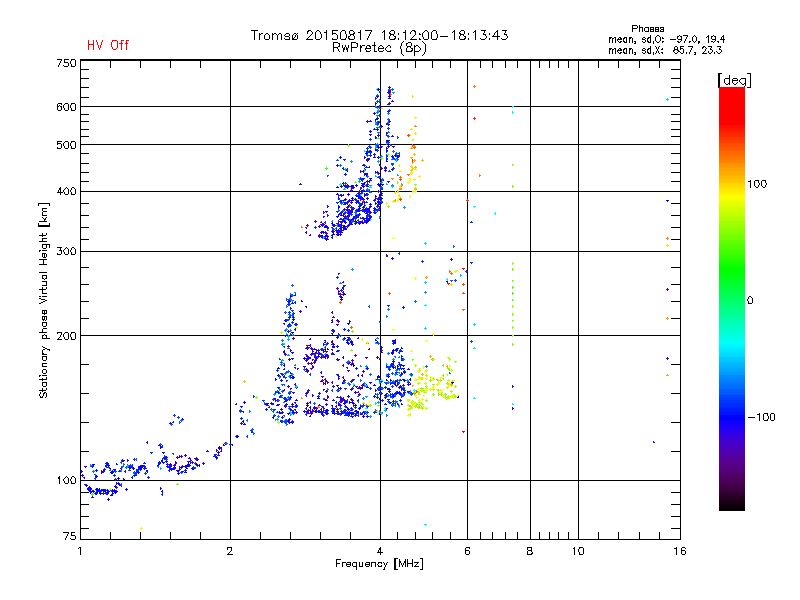Click the x-axis tick label '16'
Screen dimensions: 800x600
(x=680, y=551)
